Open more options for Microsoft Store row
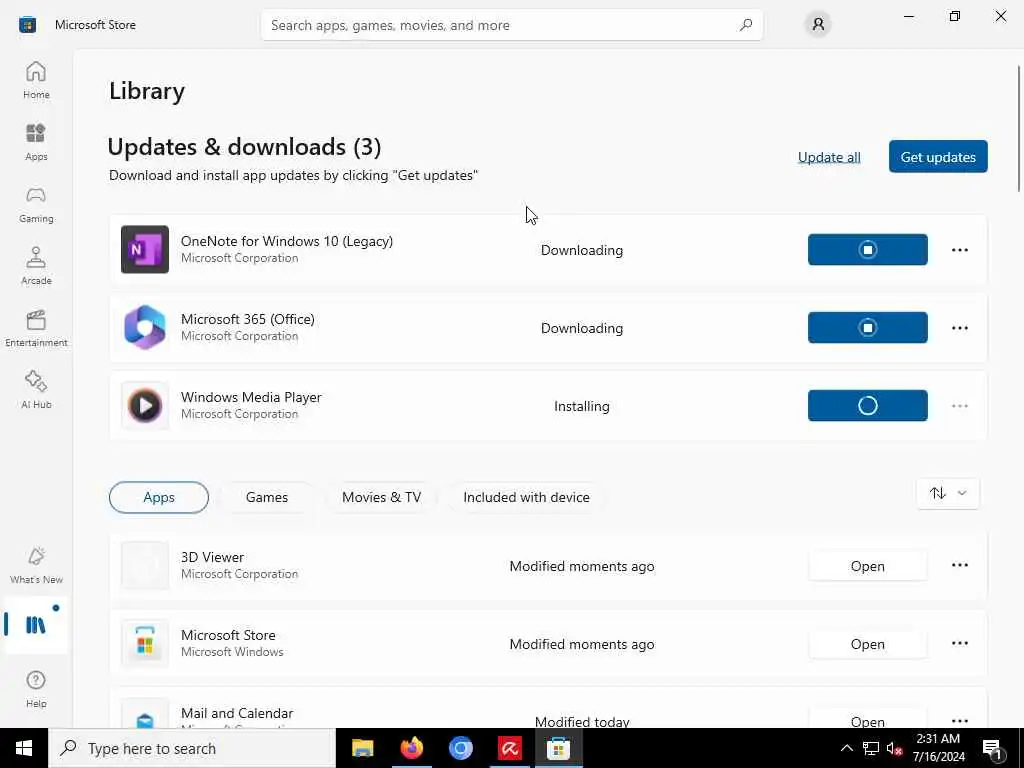Image resolution: width=1024 pixels, height=768 pixels. coord(959,643)
